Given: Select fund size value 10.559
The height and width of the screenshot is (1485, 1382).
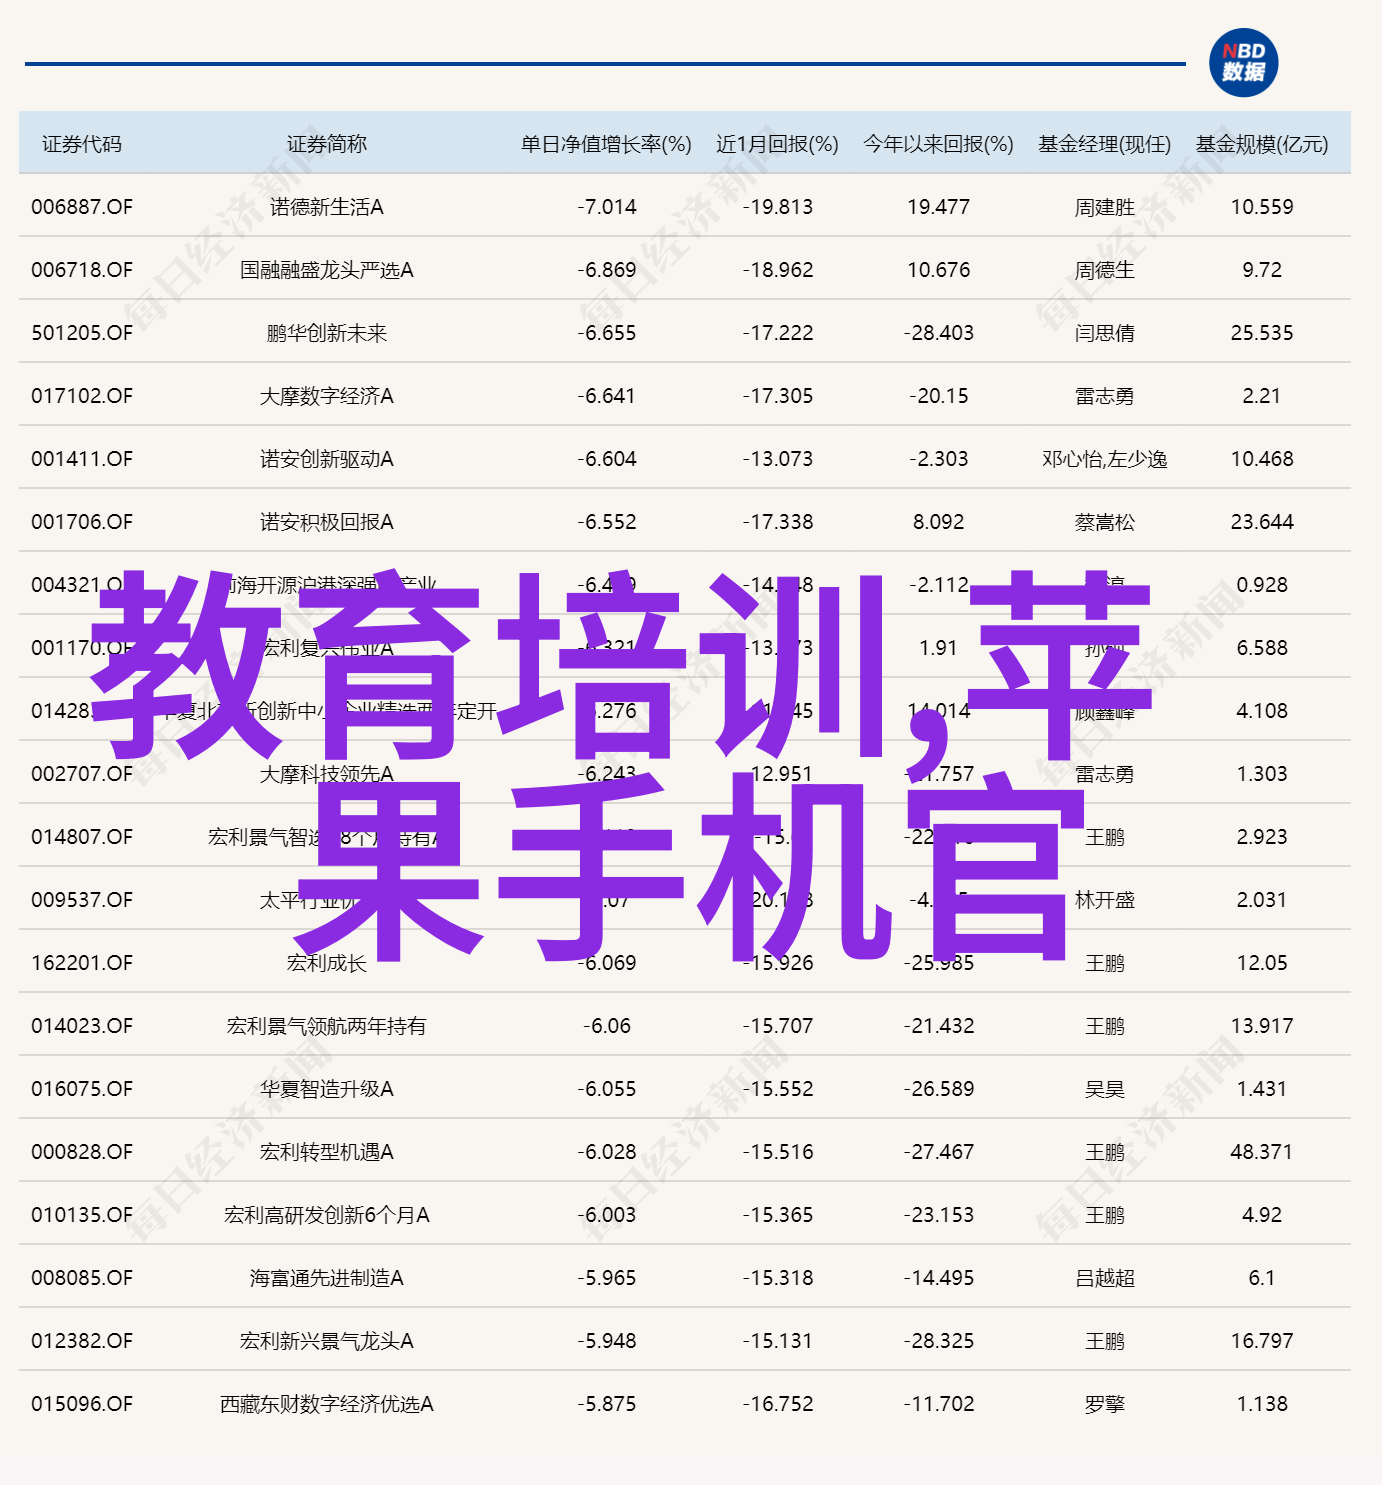Looking at the screenshot, I should point(1262,207).
